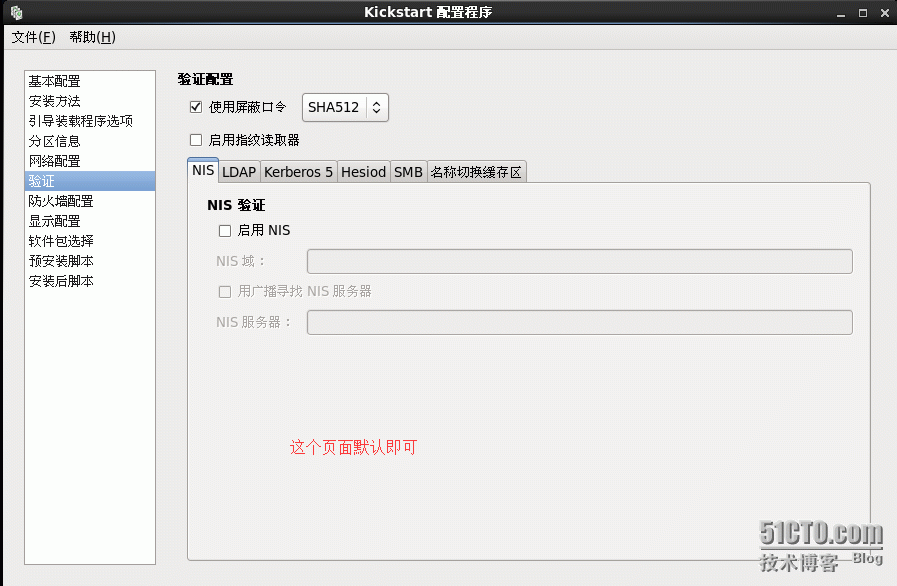Switch to the LDAP tab
The height and width of the screenshot is (586, 897).
[239, 172]
